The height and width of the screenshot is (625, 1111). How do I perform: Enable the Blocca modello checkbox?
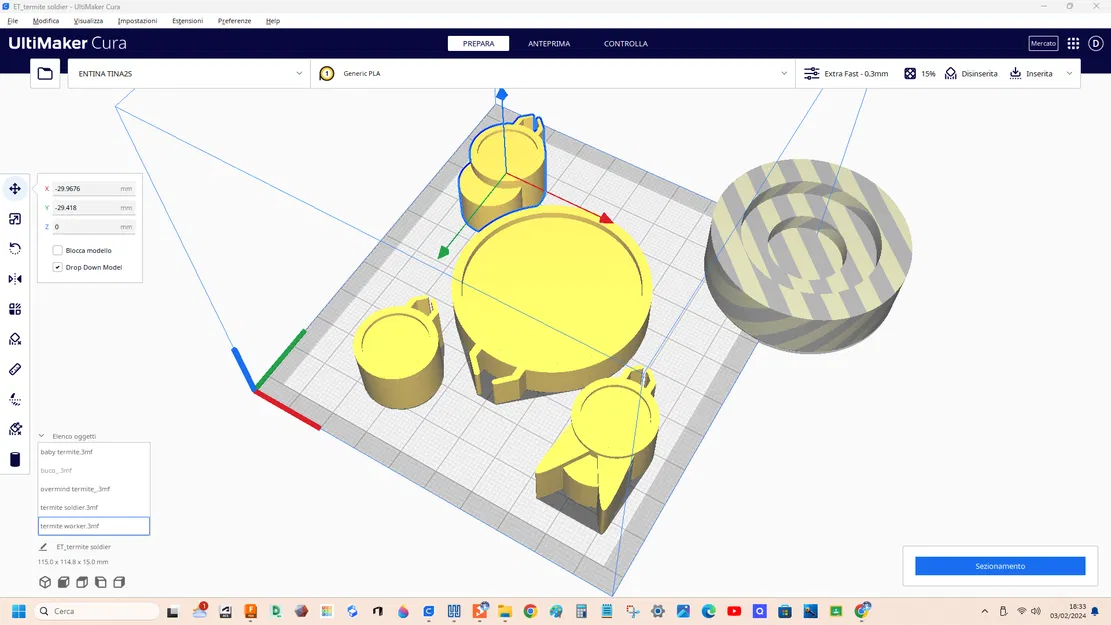57,250
